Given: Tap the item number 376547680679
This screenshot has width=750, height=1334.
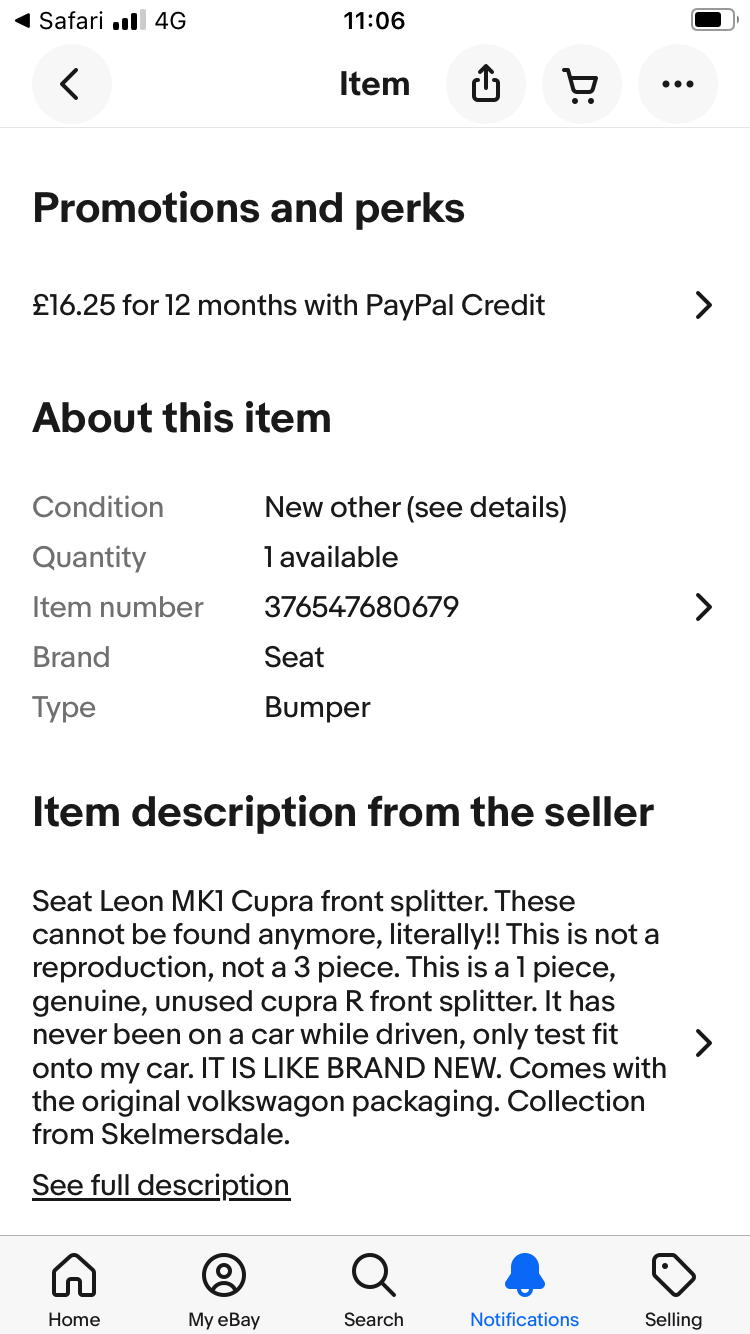Looking at the screenshot, I should point(361,607).
